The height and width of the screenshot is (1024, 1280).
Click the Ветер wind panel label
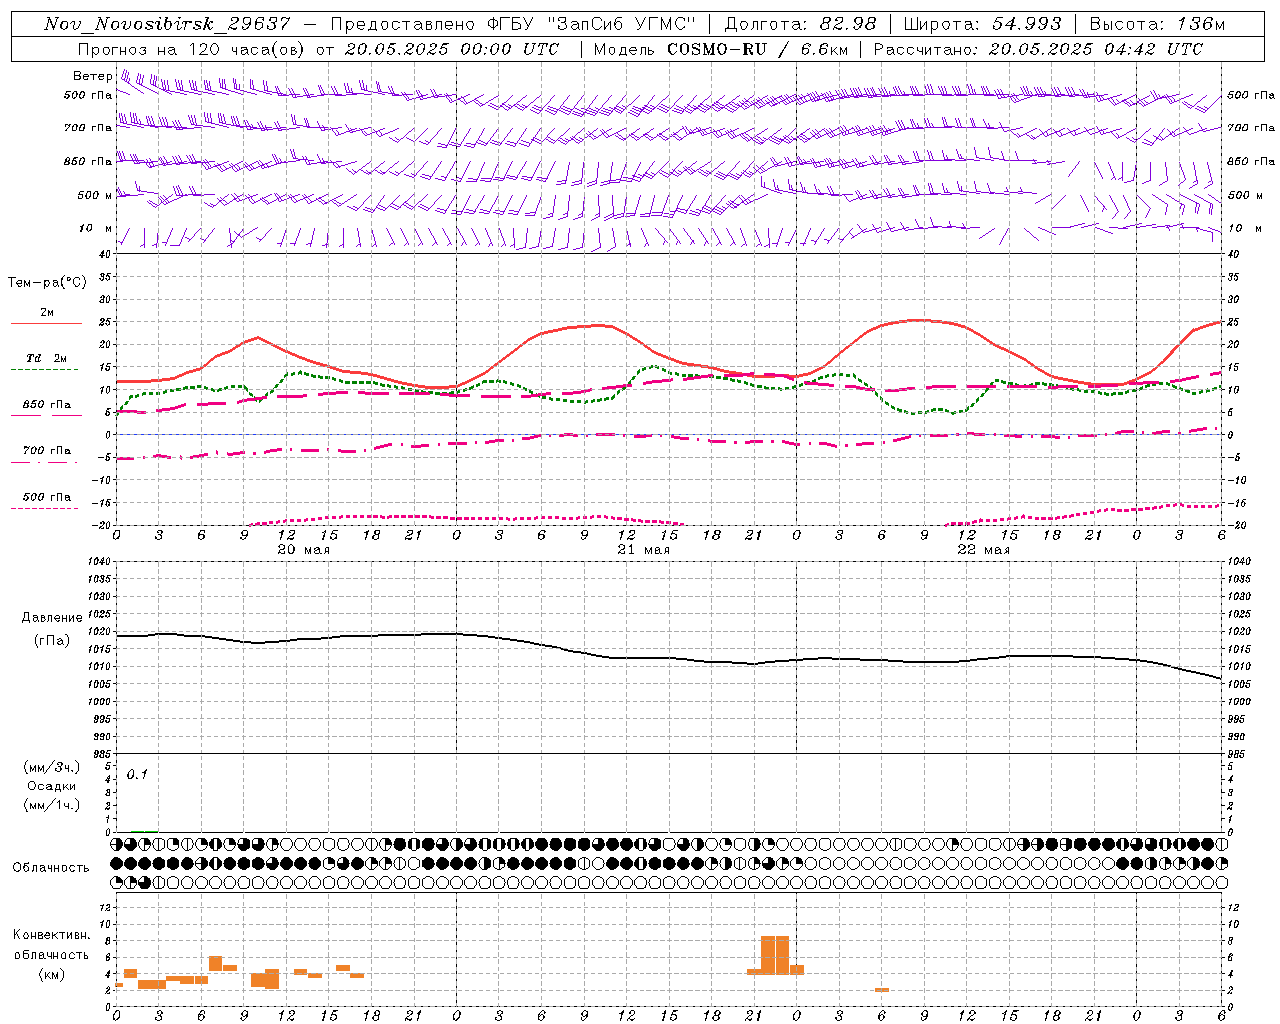92,76
